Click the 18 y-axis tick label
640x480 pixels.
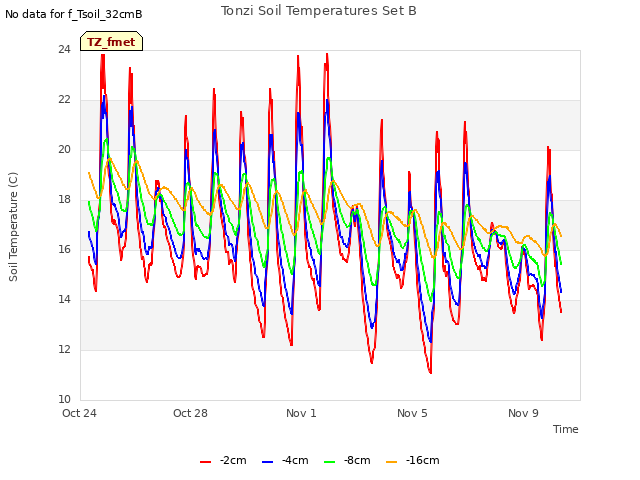pyautogui.click(x=64, y=200)
